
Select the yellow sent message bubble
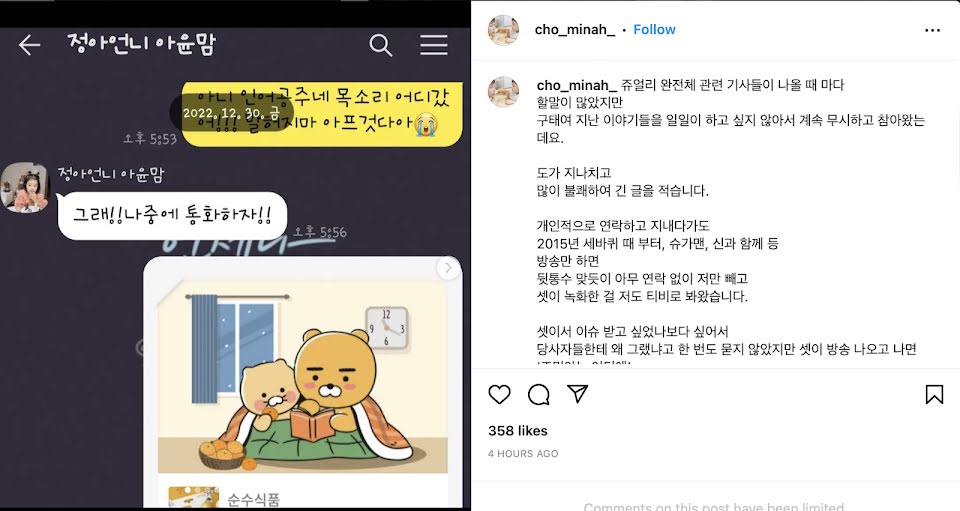[x=322, y=114]
